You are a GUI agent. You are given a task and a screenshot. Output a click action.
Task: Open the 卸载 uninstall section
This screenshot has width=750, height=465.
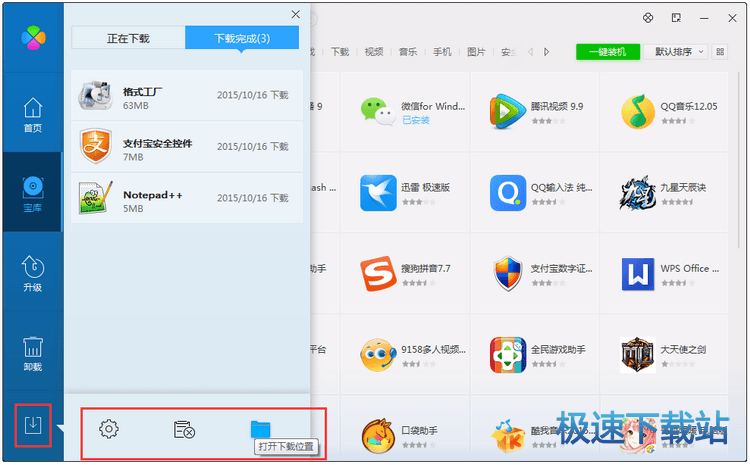click(x=33, y=353)
